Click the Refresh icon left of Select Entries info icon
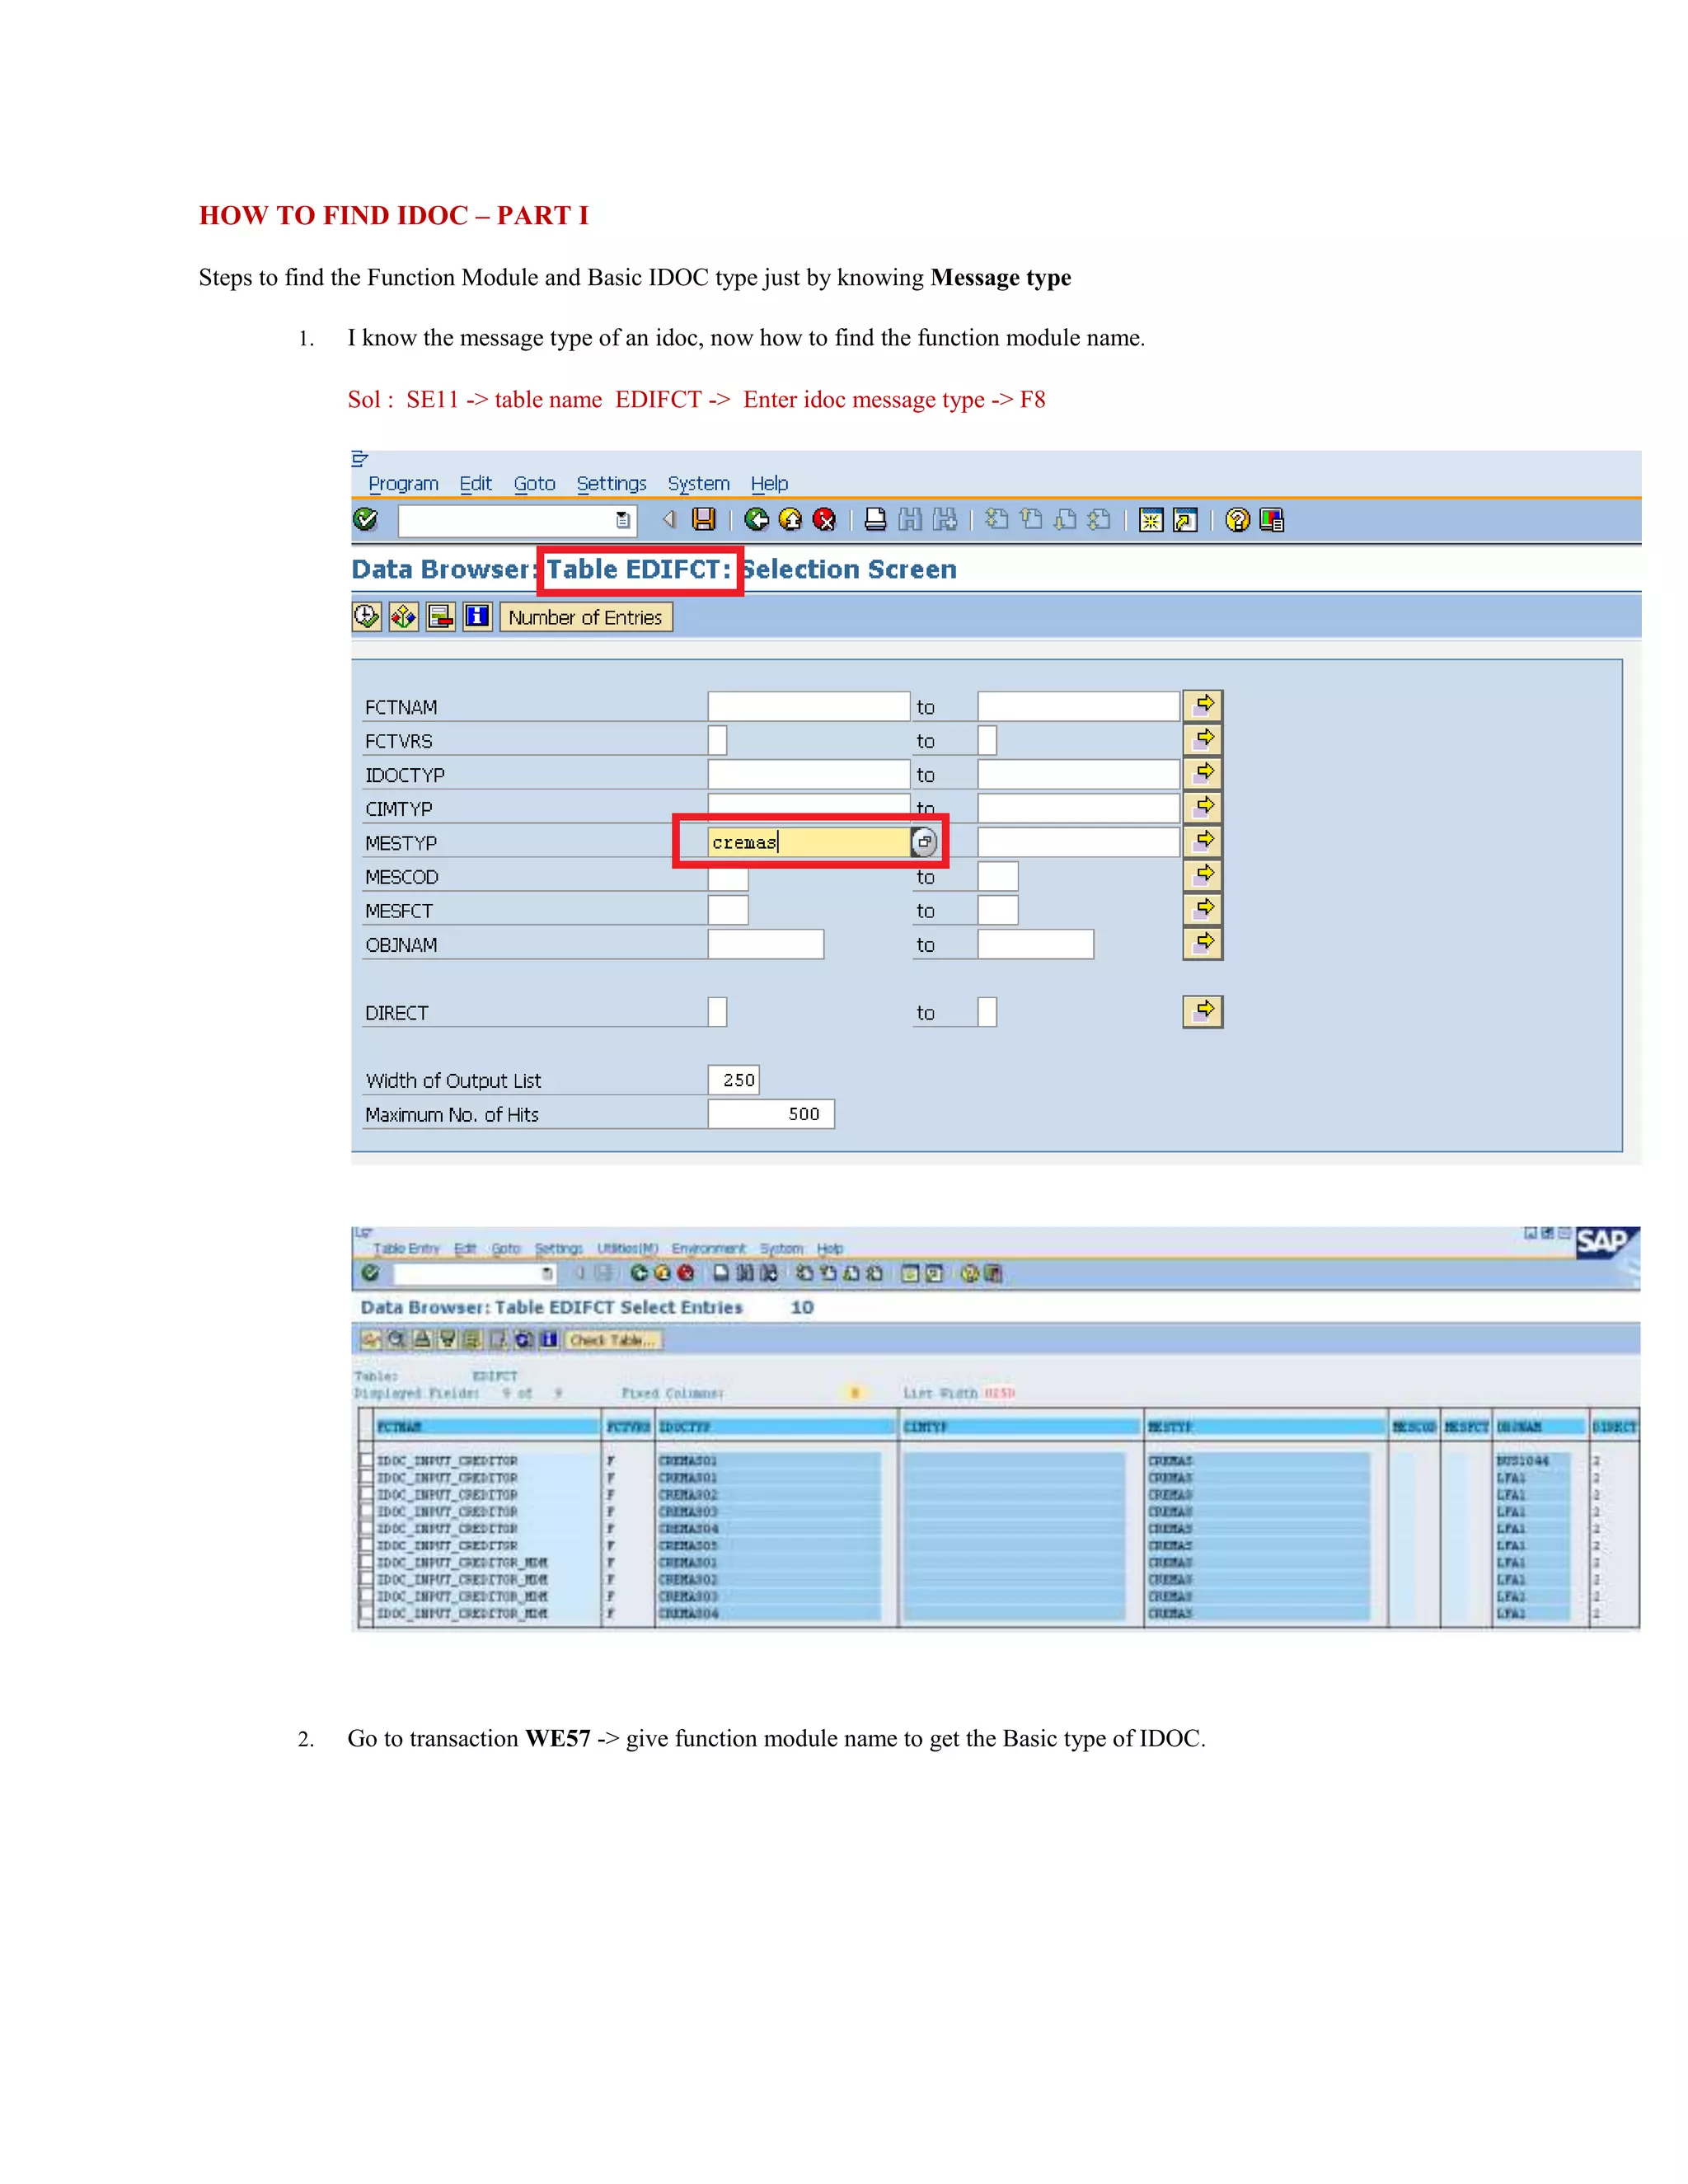This screenshot has height=2184, width=1688. [524, 1339]
